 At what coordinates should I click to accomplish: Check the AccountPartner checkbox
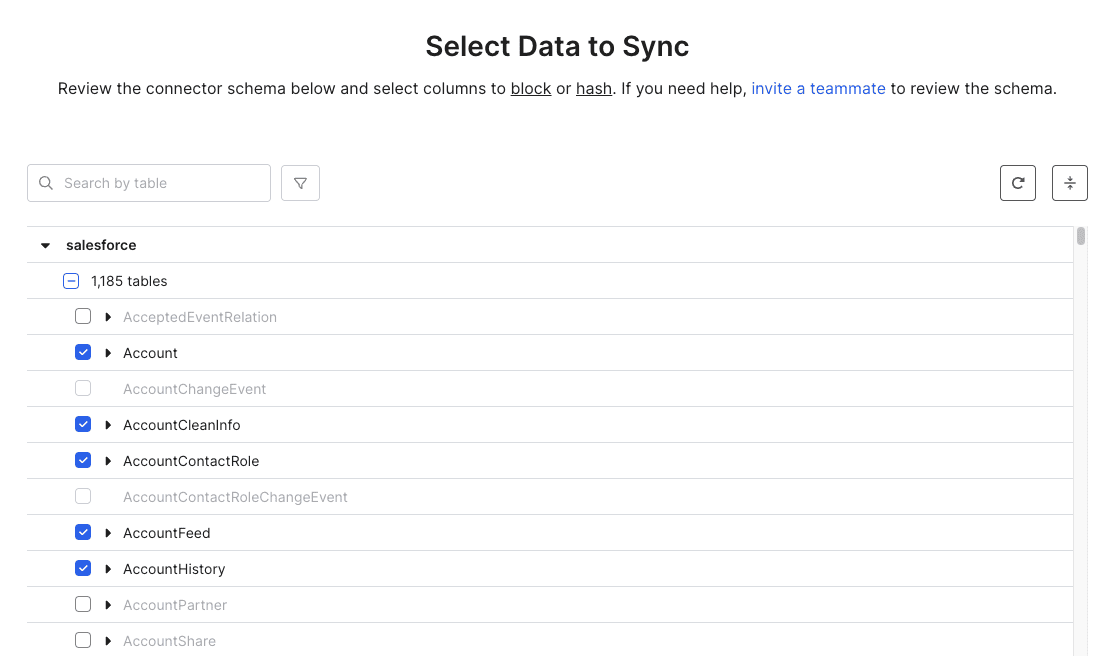pos(83,604)
